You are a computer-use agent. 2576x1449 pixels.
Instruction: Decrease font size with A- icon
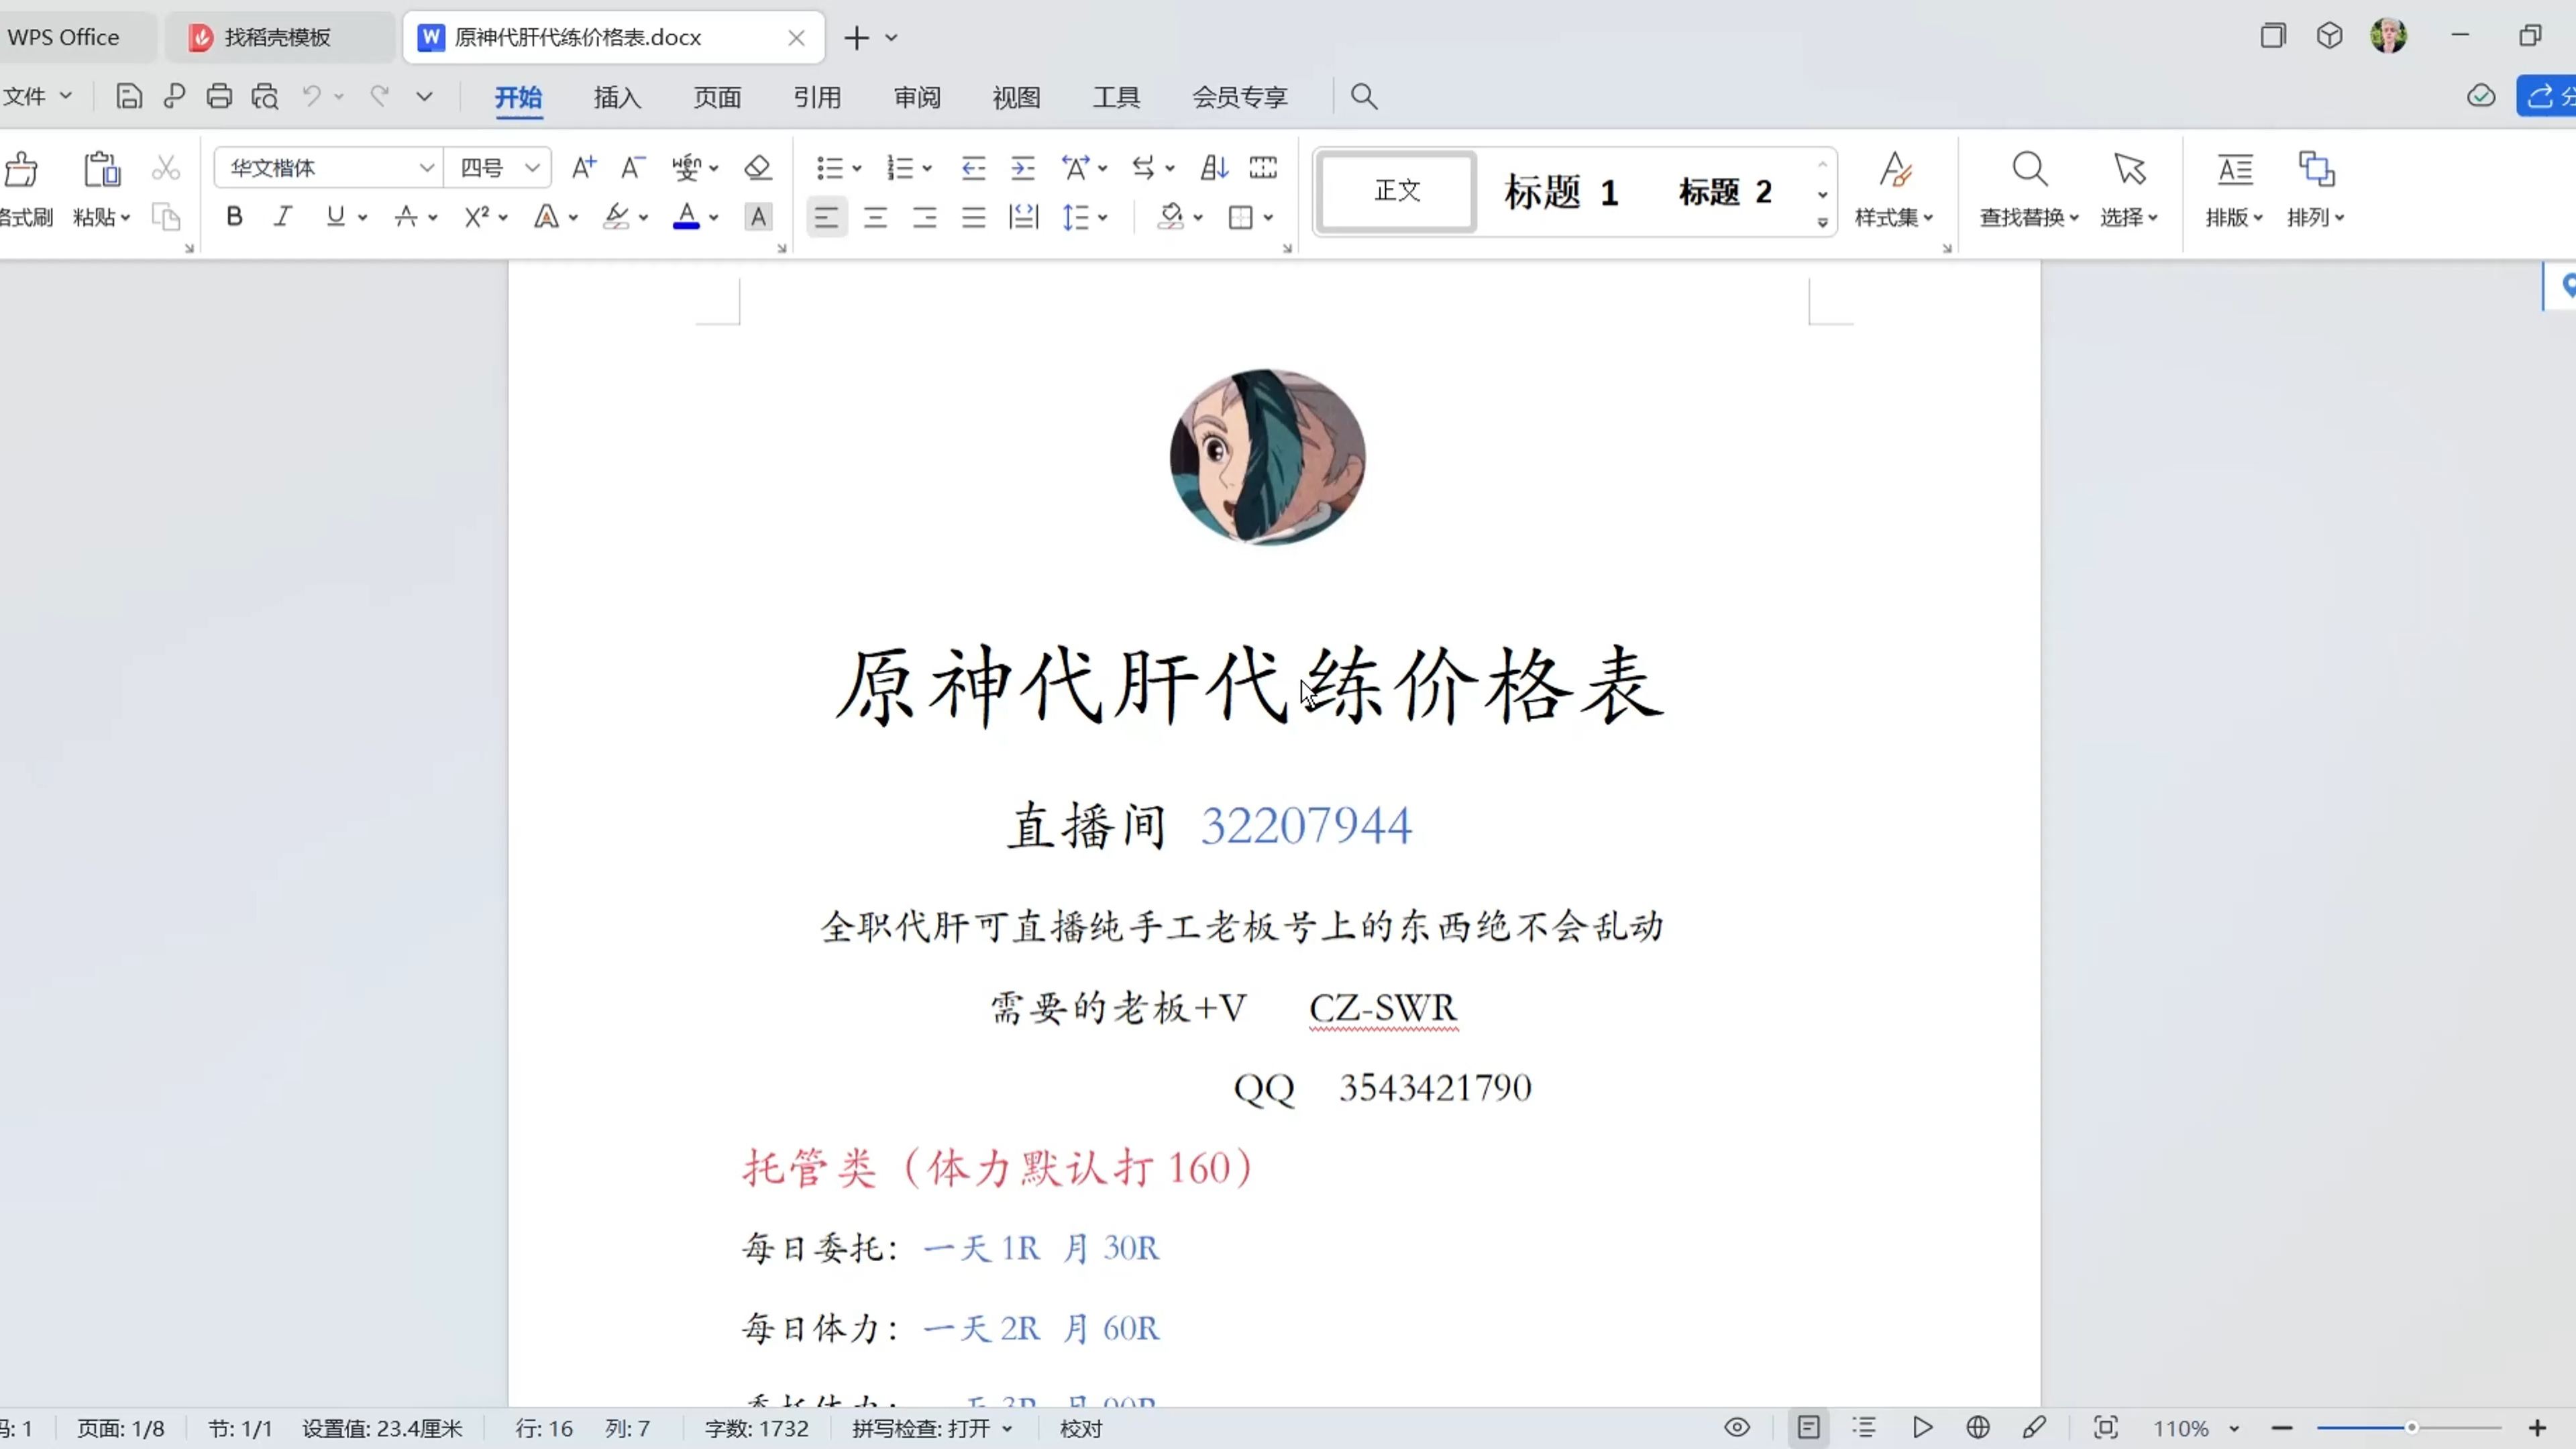click(x=633, y=167)
